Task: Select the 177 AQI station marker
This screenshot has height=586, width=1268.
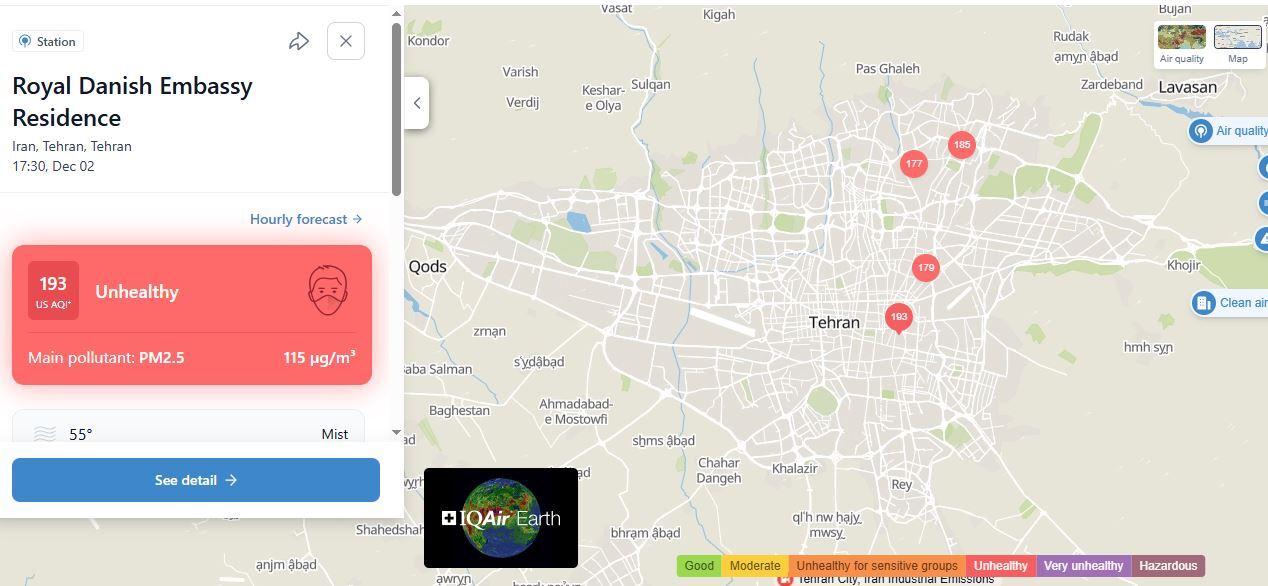Action: click(x=913, y=164)
